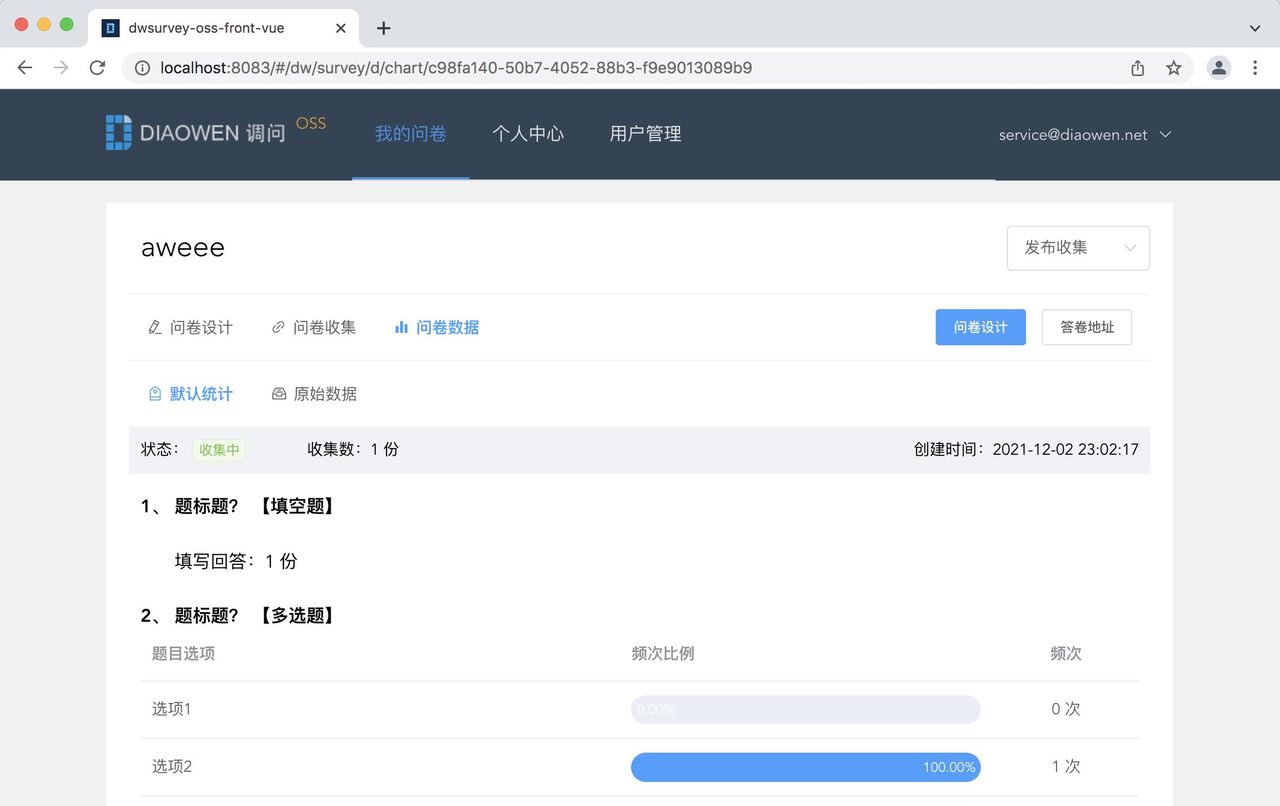Click the blue 问卷设计 button
The image size is (1280, 806).
coord(980,327)
